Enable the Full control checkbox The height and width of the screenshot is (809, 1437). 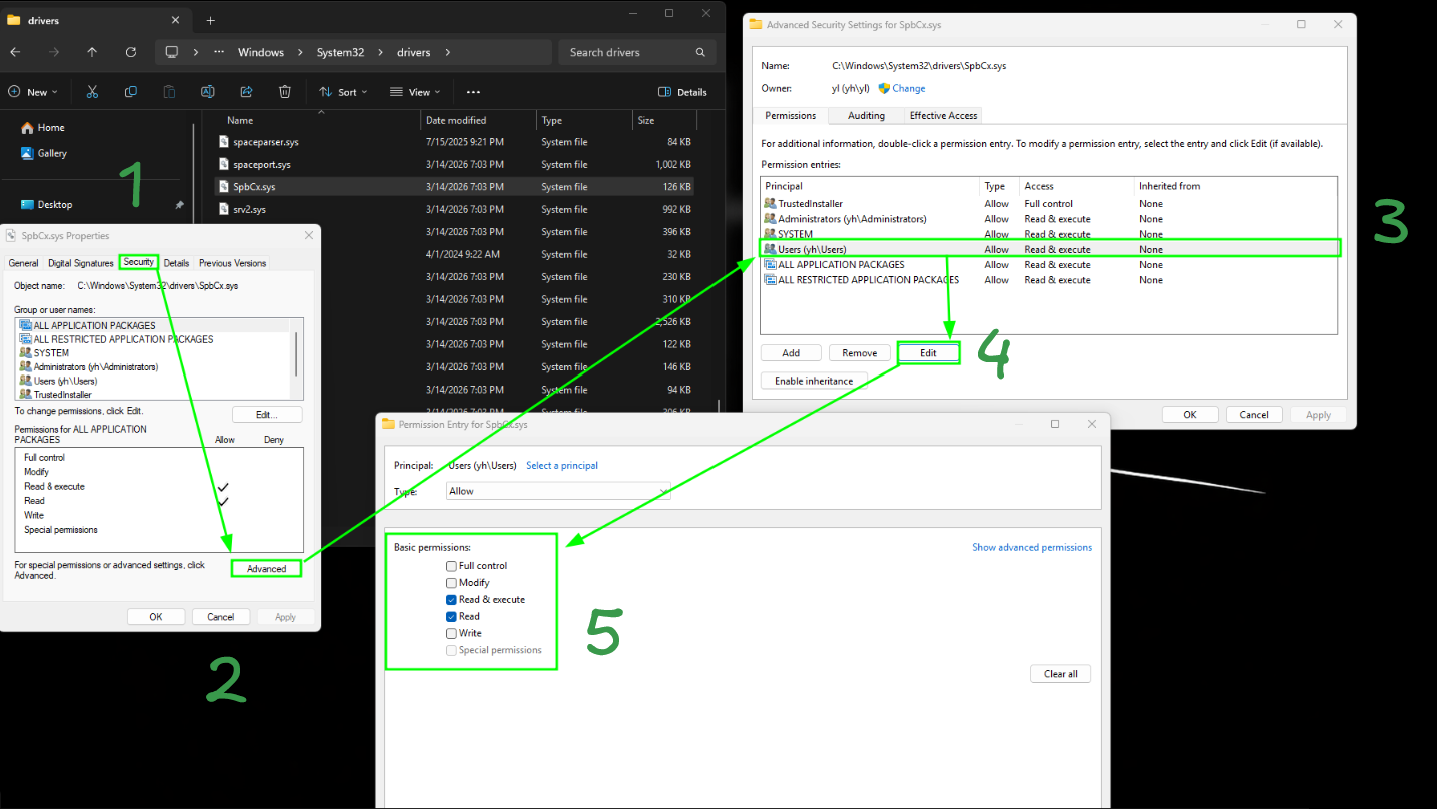452,566
